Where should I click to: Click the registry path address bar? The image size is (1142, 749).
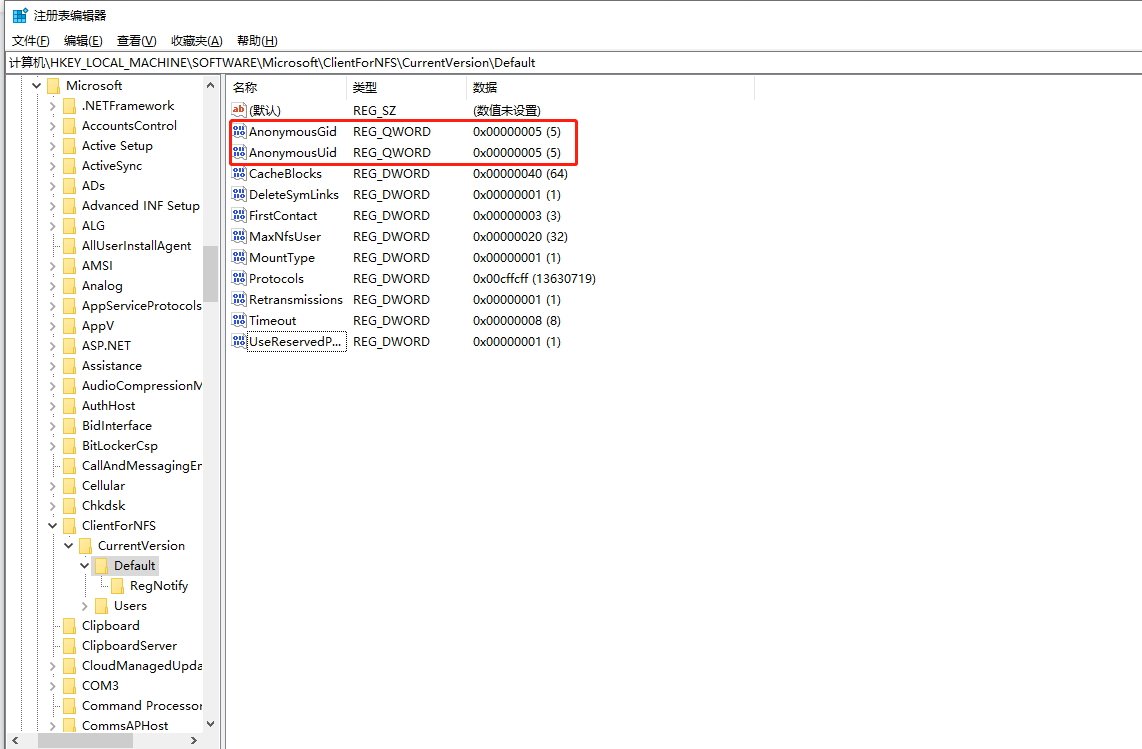pos(573,63)
